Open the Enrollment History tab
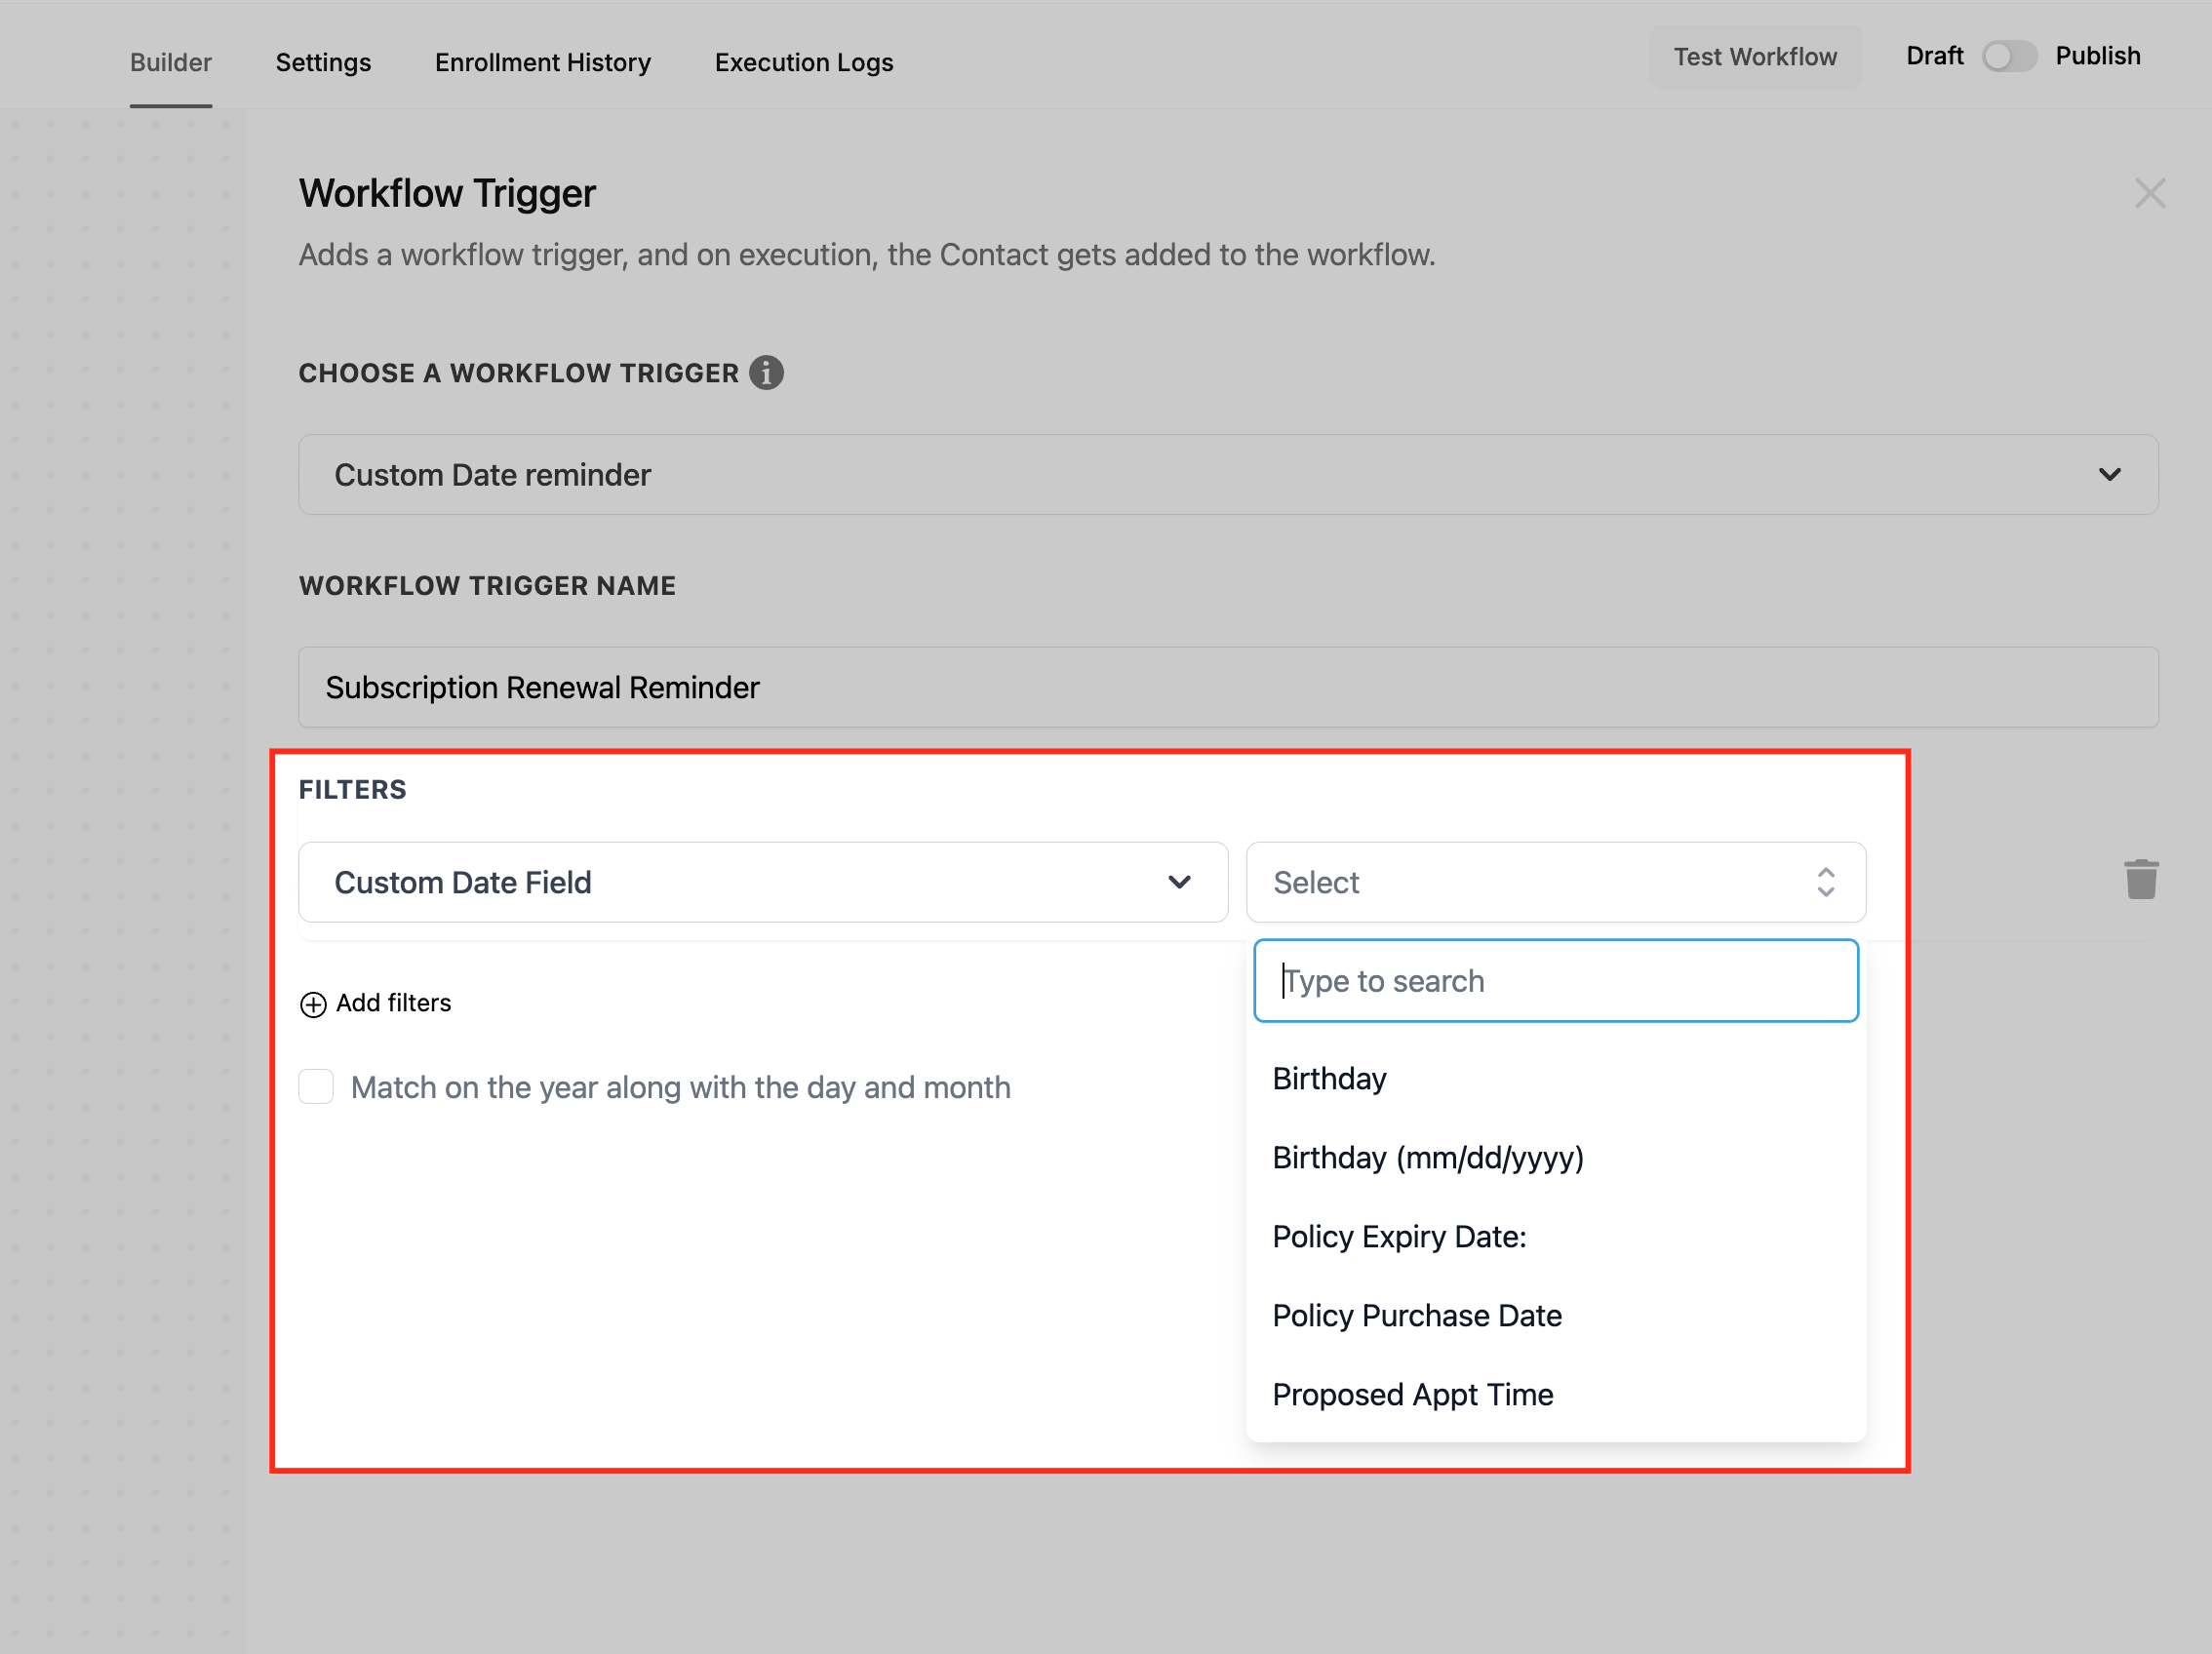Screen dimensions: 2212x1654 click(x=542, y=62)
